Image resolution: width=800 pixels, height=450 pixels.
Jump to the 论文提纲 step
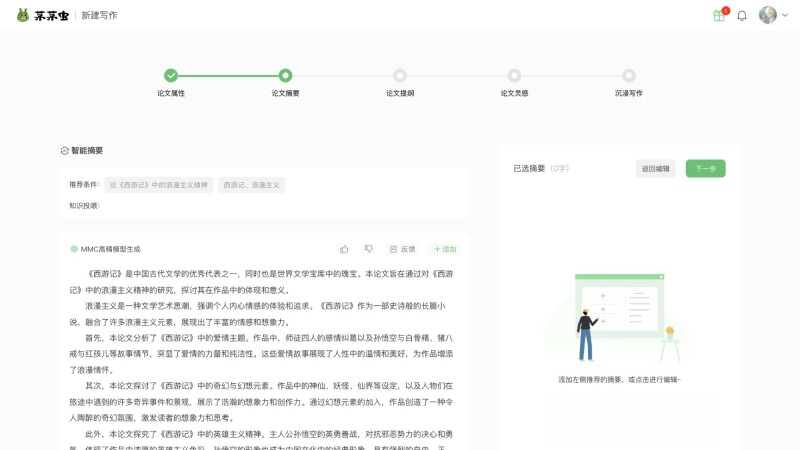pyautogui.click(x=400, y=75)
